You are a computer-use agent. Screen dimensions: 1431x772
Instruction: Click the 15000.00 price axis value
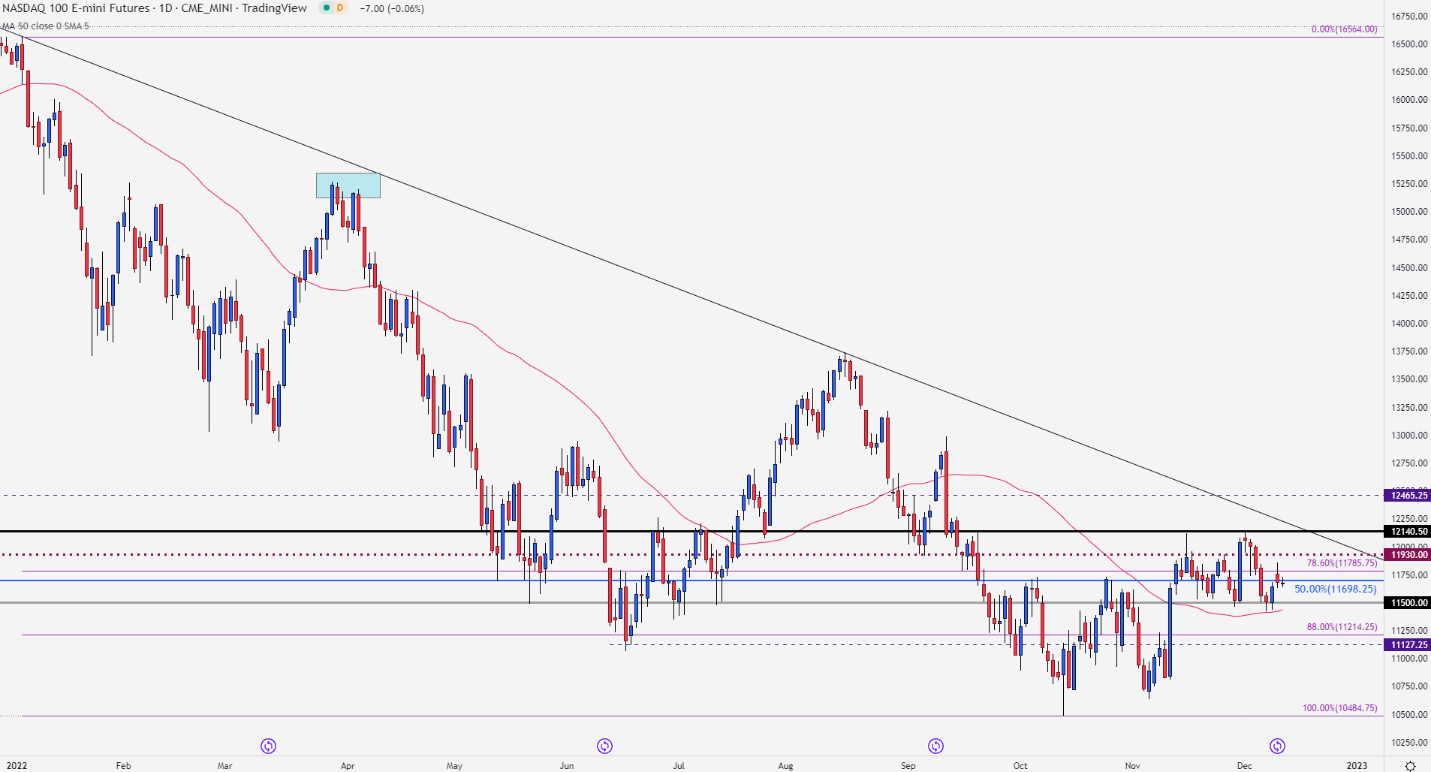(1407, 212)
